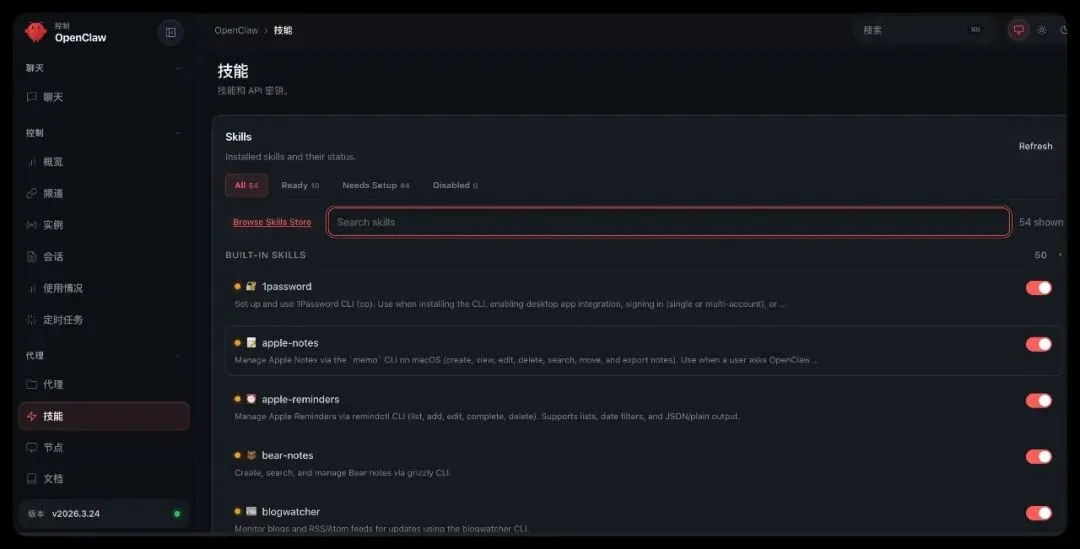Open the 使用情况 usage chart icon
This screenshot has height=549, width=1080.
pyautogui.click(x=31, y=289)
